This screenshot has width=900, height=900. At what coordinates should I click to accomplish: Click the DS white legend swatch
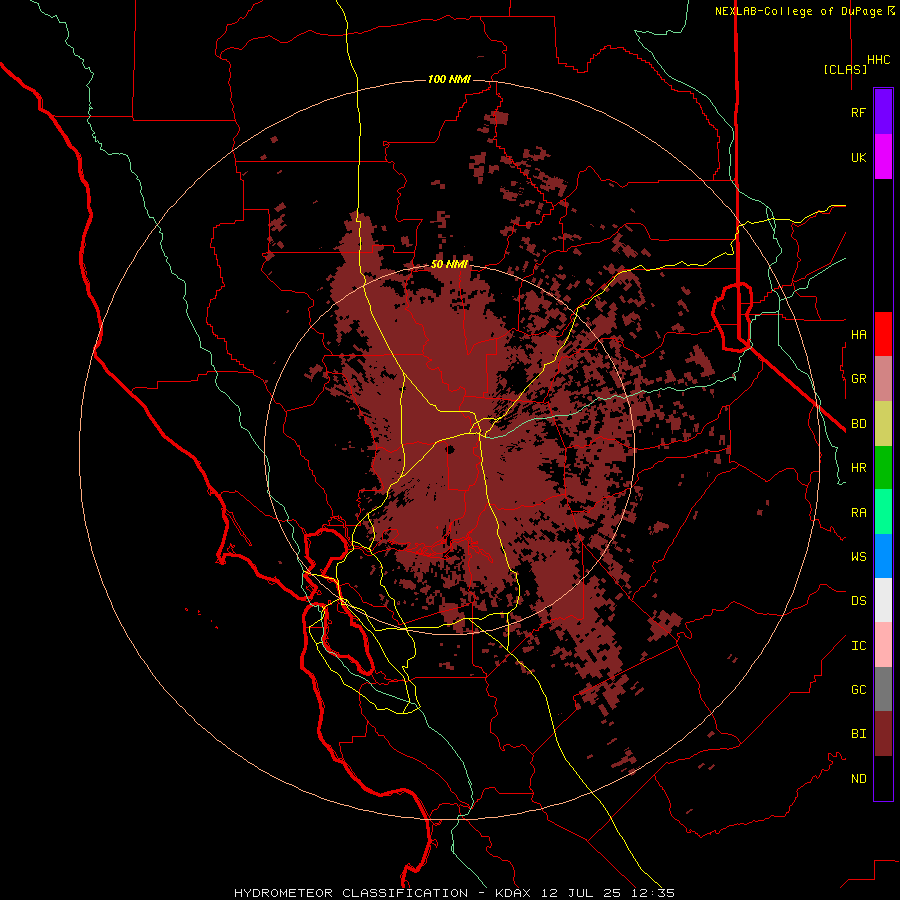883,600
